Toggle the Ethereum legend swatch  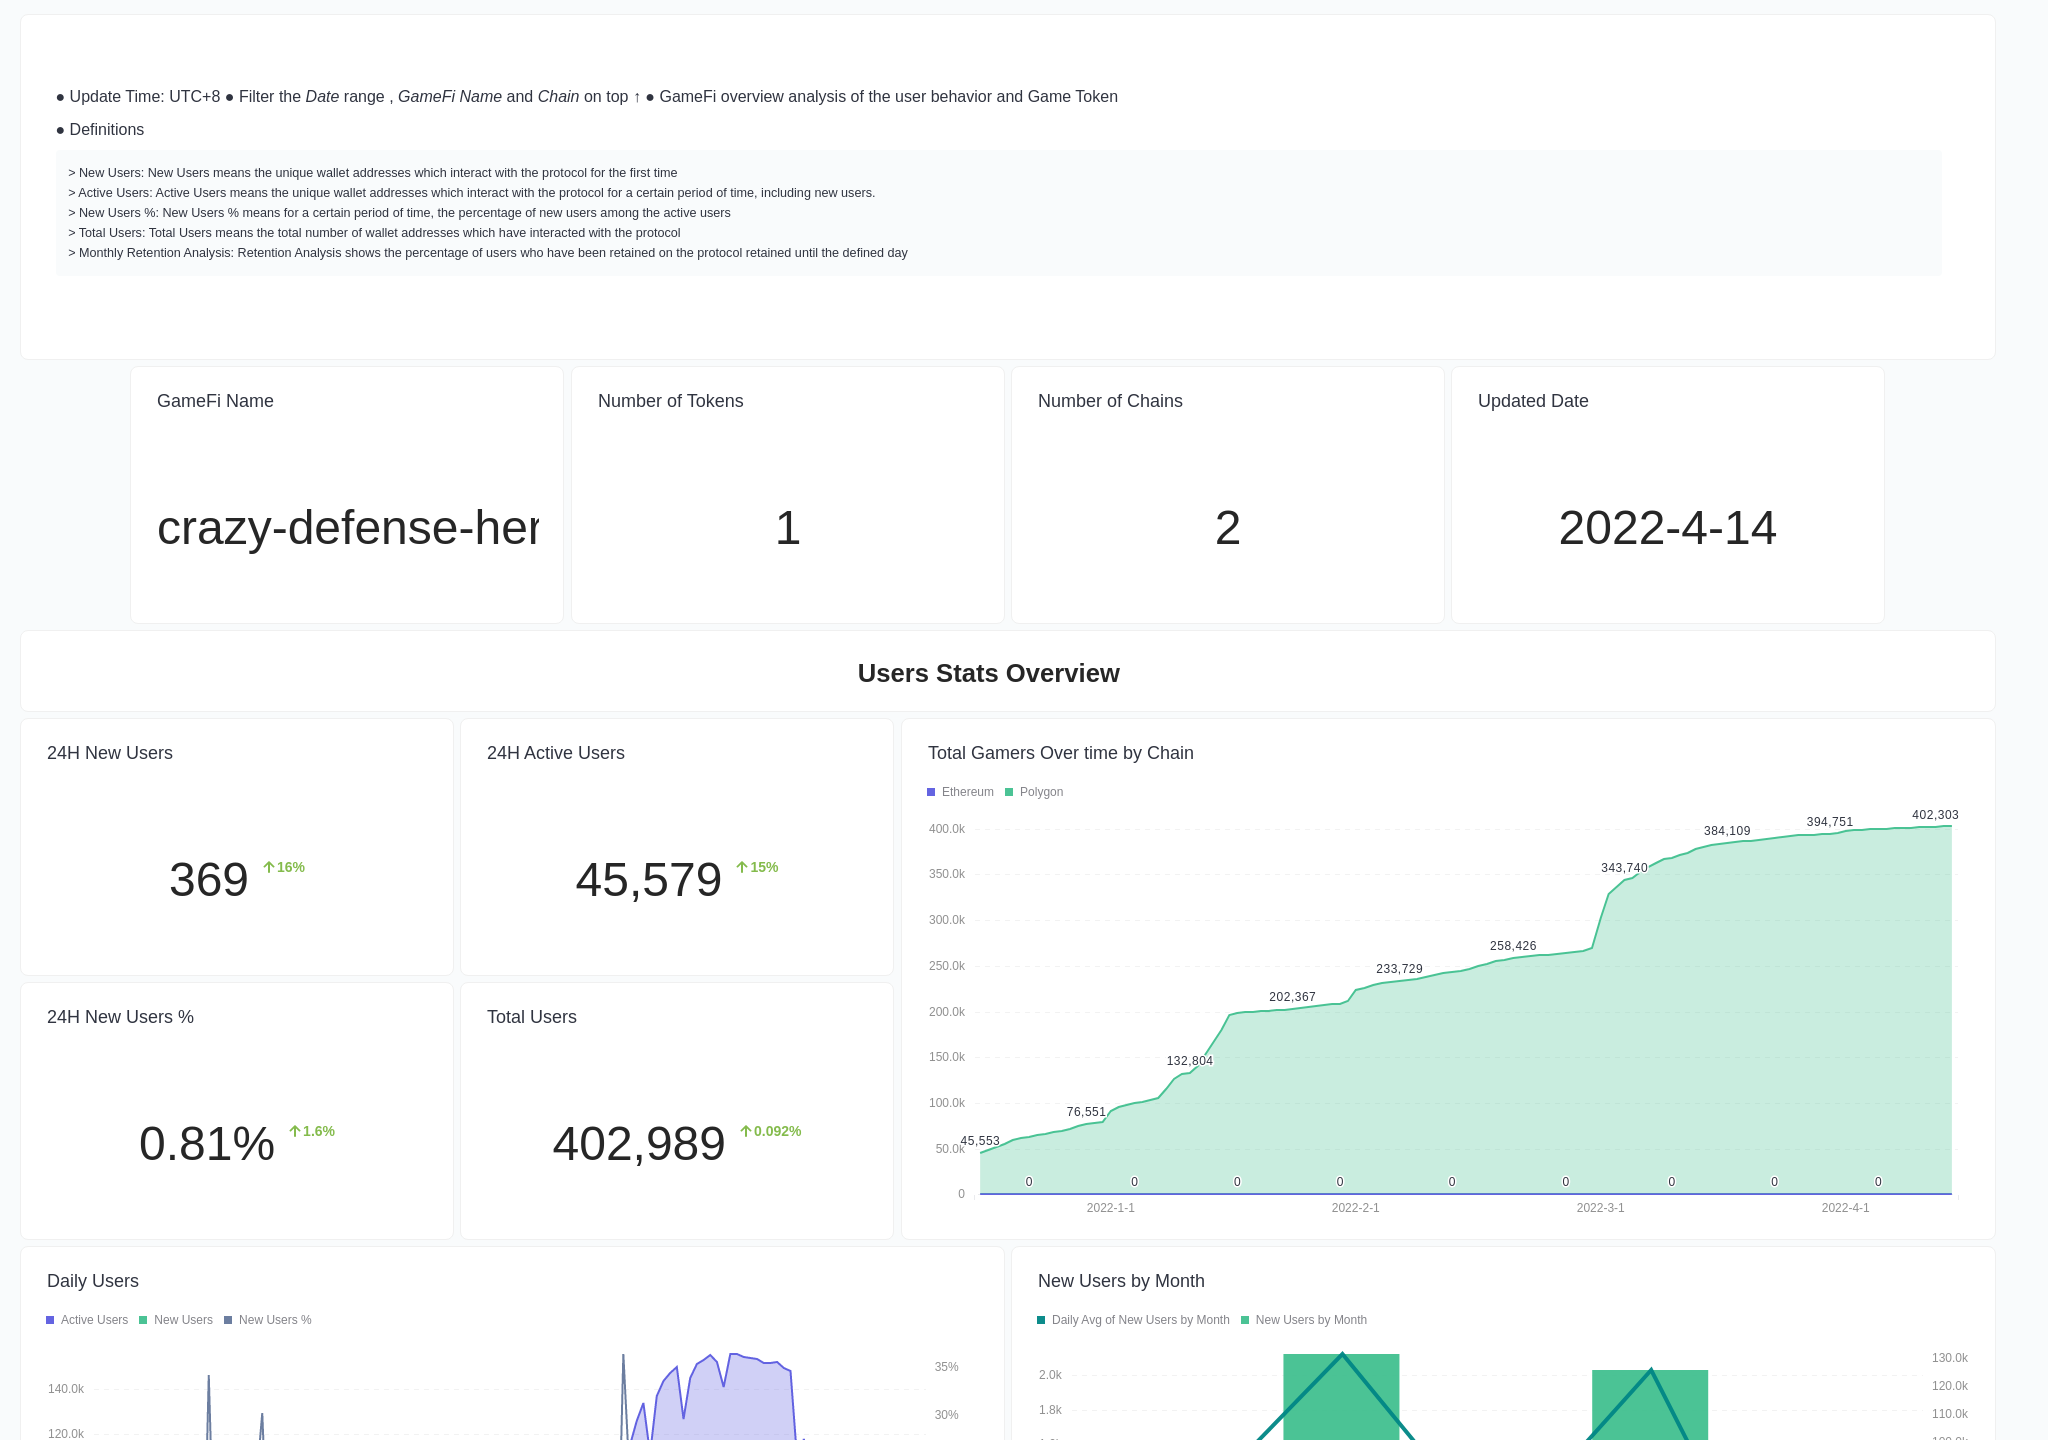pyautogui.click(x=931, y=792)
